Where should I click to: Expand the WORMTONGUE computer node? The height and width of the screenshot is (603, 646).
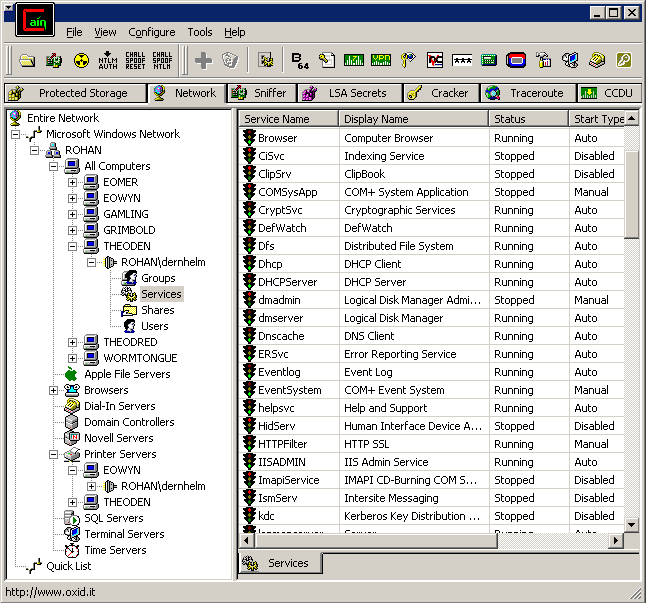tap(73, 358)
